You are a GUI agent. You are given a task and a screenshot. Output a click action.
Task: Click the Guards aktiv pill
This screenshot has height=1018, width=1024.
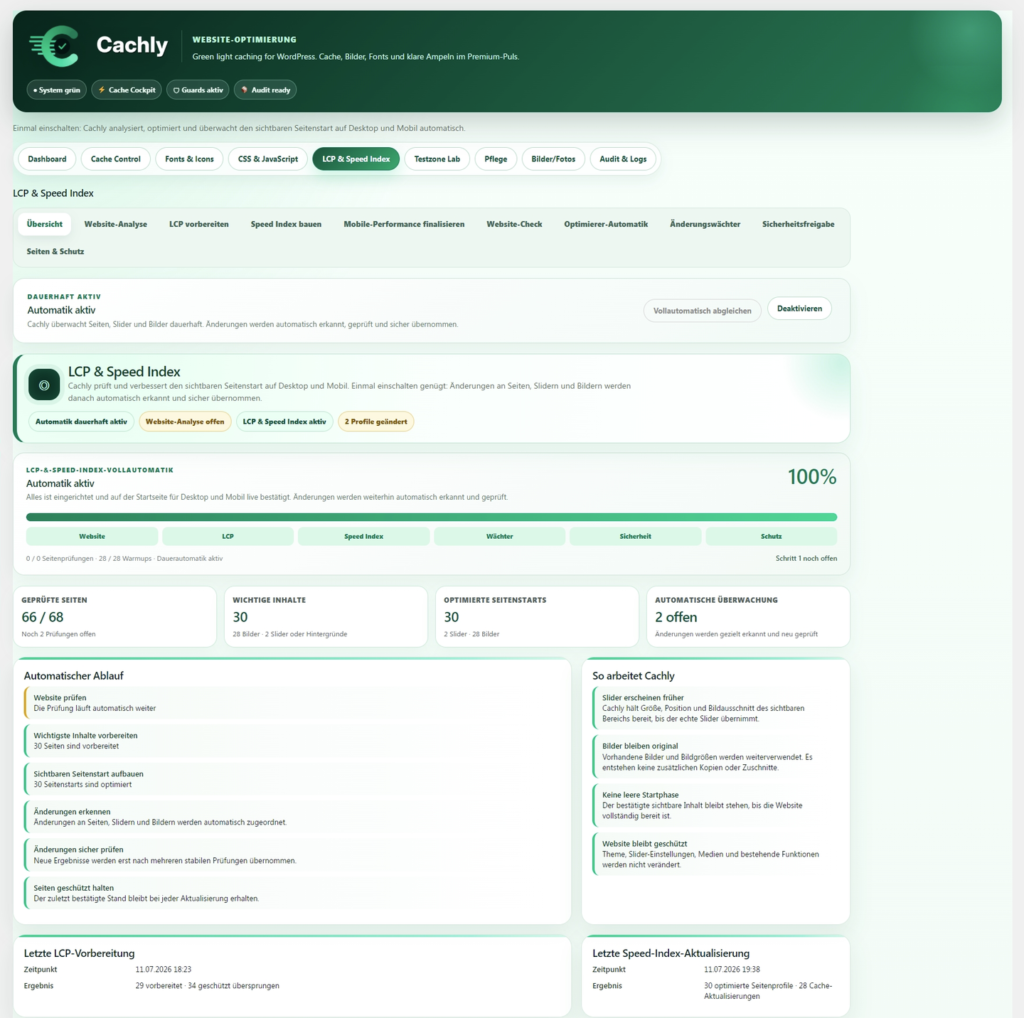198,90
